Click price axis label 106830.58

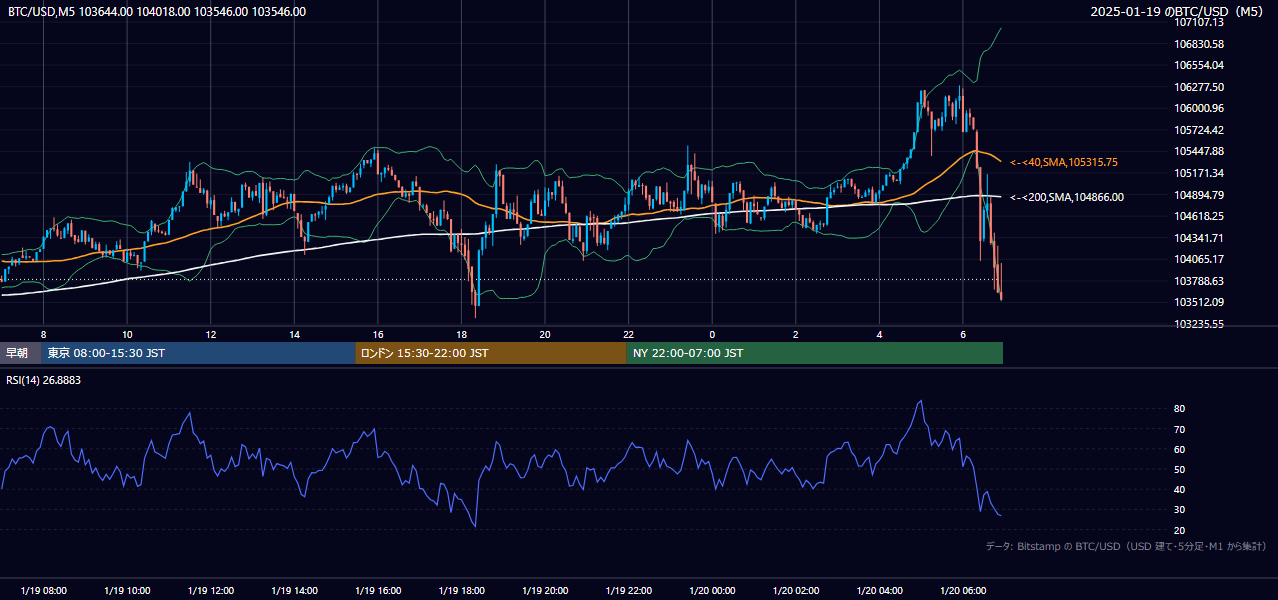[x=1199, y=44]
